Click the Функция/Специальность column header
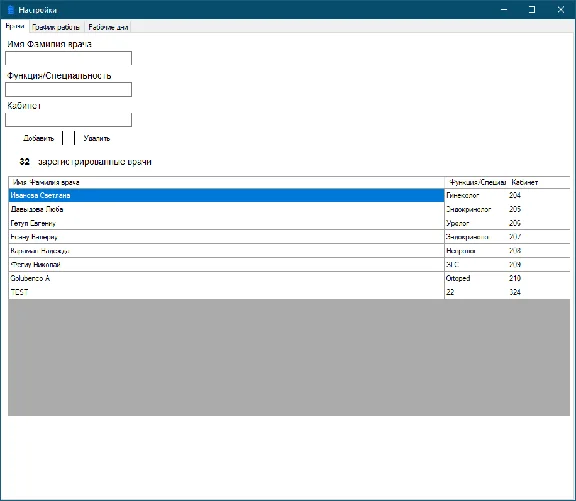This screenshot has width=576, height=501. click(x=476, y=182)
